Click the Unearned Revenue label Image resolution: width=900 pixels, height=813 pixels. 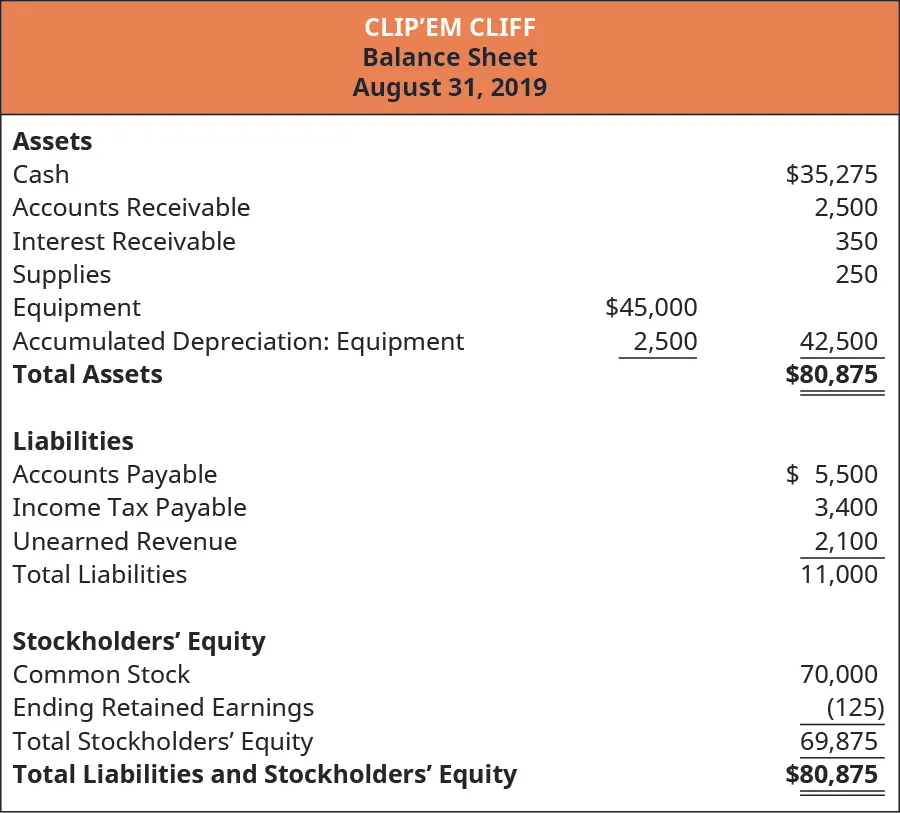[125, 542]
